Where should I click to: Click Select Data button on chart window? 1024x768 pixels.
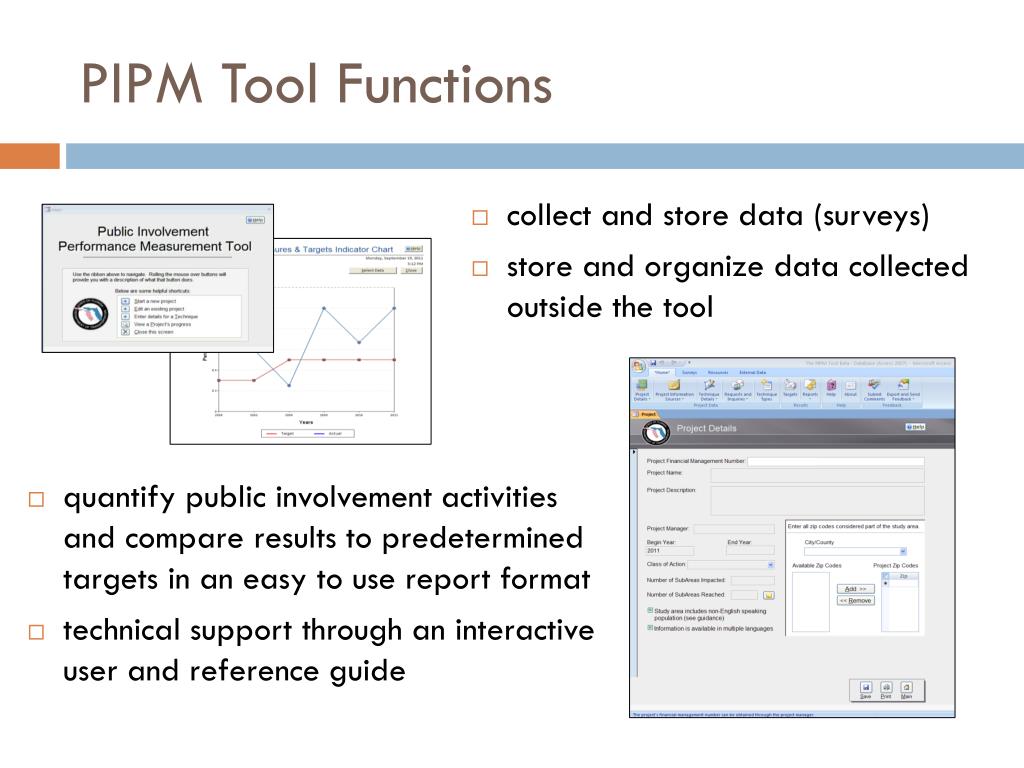tap(373, 270)
